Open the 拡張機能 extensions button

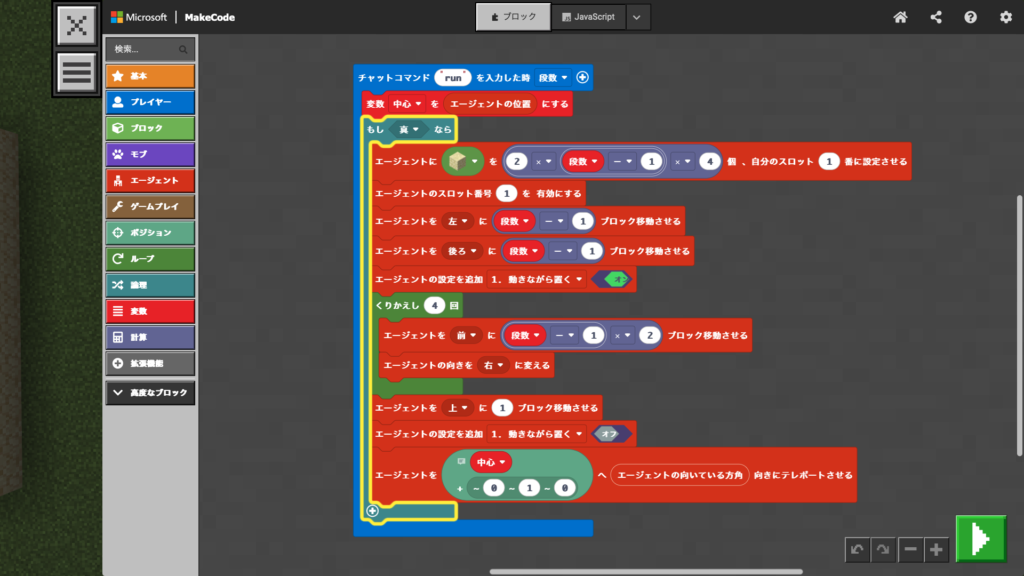tap(150, 363)
